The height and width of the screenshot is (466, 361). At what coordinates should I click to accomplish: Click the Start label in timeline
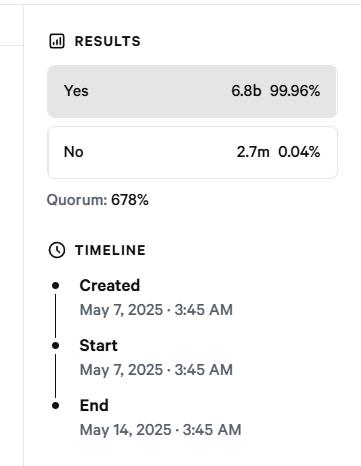[98, 346]
